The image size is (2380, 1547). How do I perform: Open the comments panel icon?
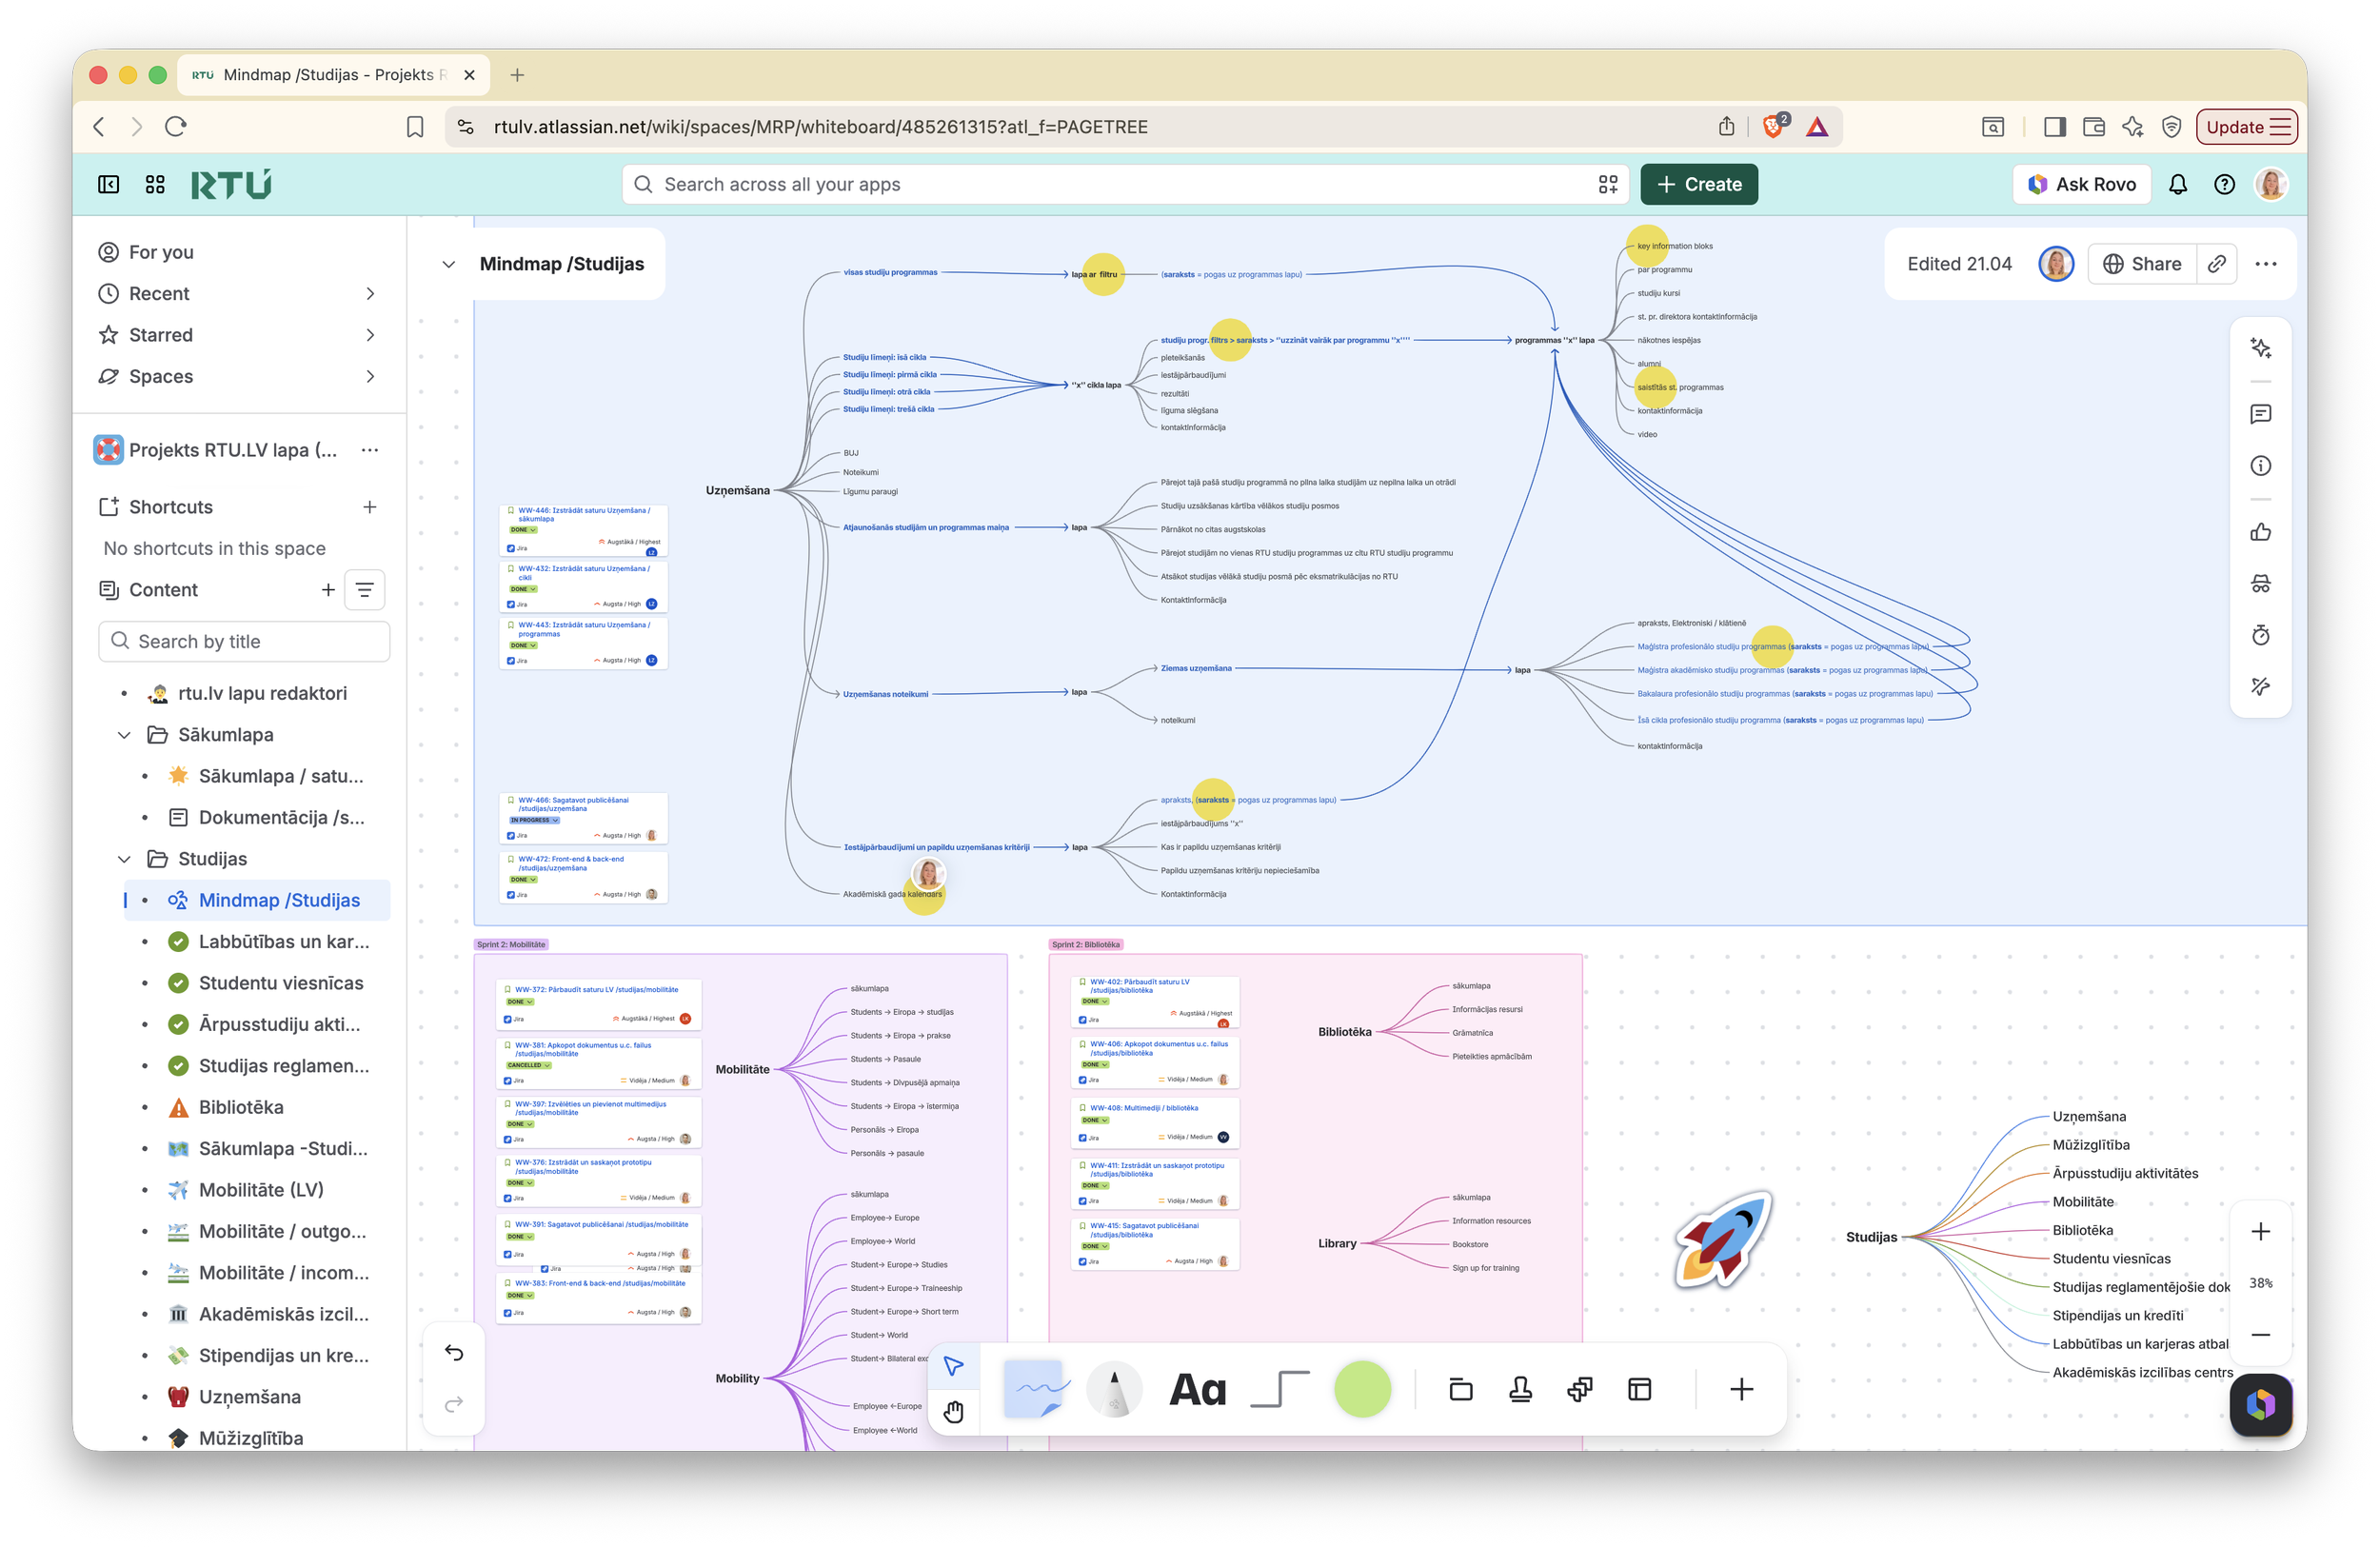pyautogui.click(x=2260, y=414)
